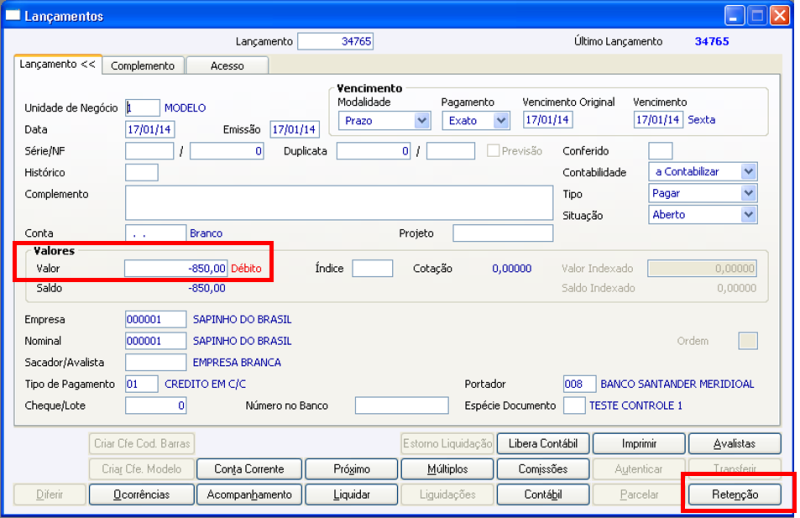Click the Espécie Documento field
This screenshot has height=518, width=800.
pos(574,406)
